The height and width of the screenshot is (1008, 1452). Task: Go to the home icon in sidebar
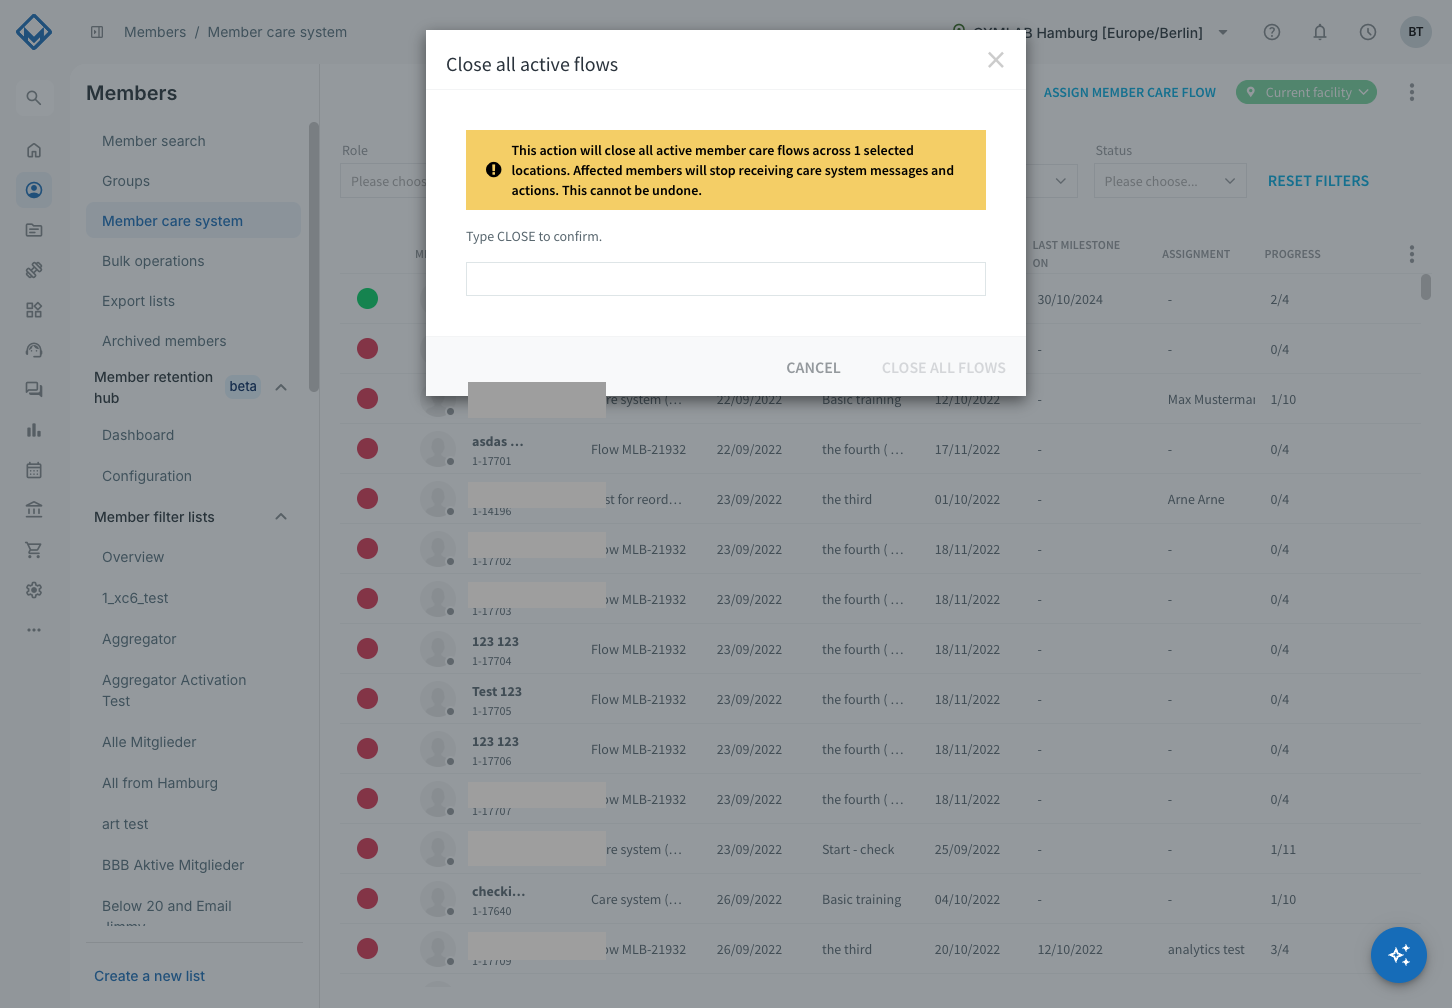coord(34,150)
